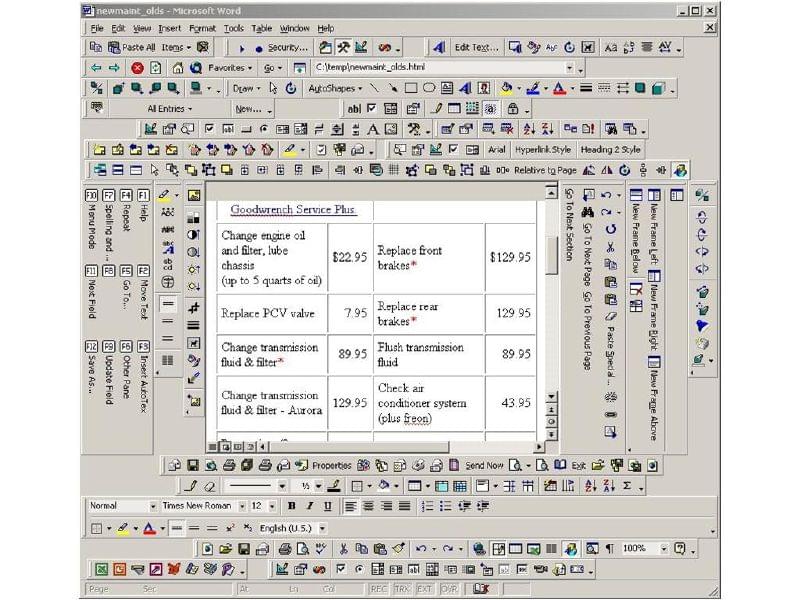The image size is (800, 600).
Task: Click the Edit Text... button
Action: [476, 47]
